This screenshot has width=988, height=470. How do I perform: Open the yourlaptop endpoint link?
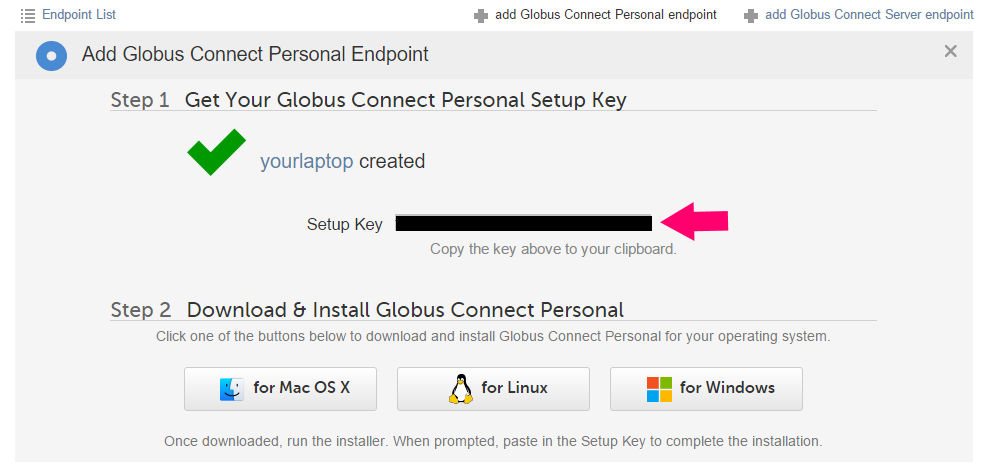[306, 161]
